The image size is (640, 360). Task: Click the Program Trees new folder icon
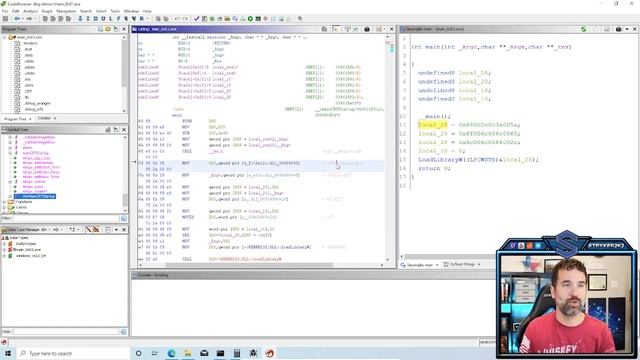click(108, 29)
